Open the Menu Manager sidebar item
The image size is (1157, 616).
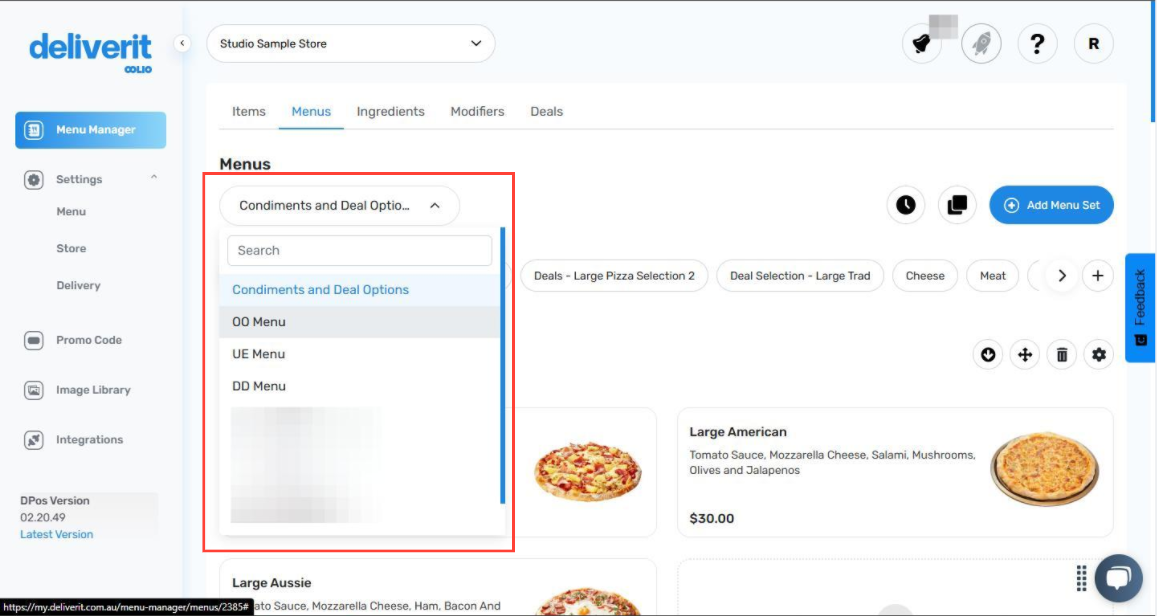90,130
